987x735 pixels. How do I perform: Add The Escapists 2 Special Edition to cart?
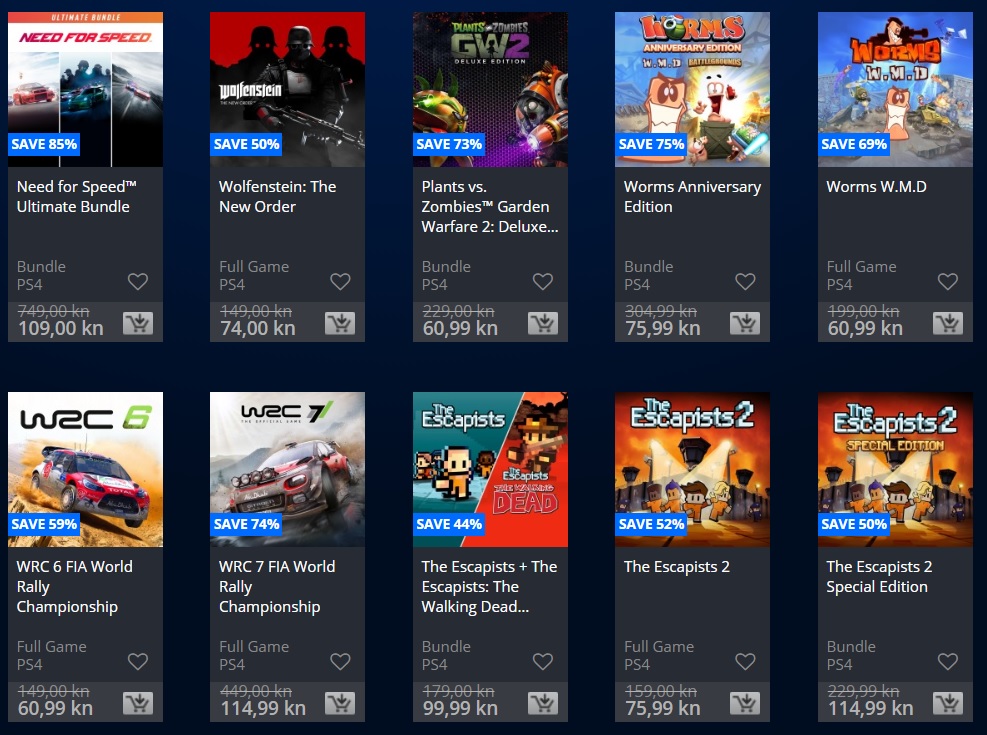coord(948,704)
